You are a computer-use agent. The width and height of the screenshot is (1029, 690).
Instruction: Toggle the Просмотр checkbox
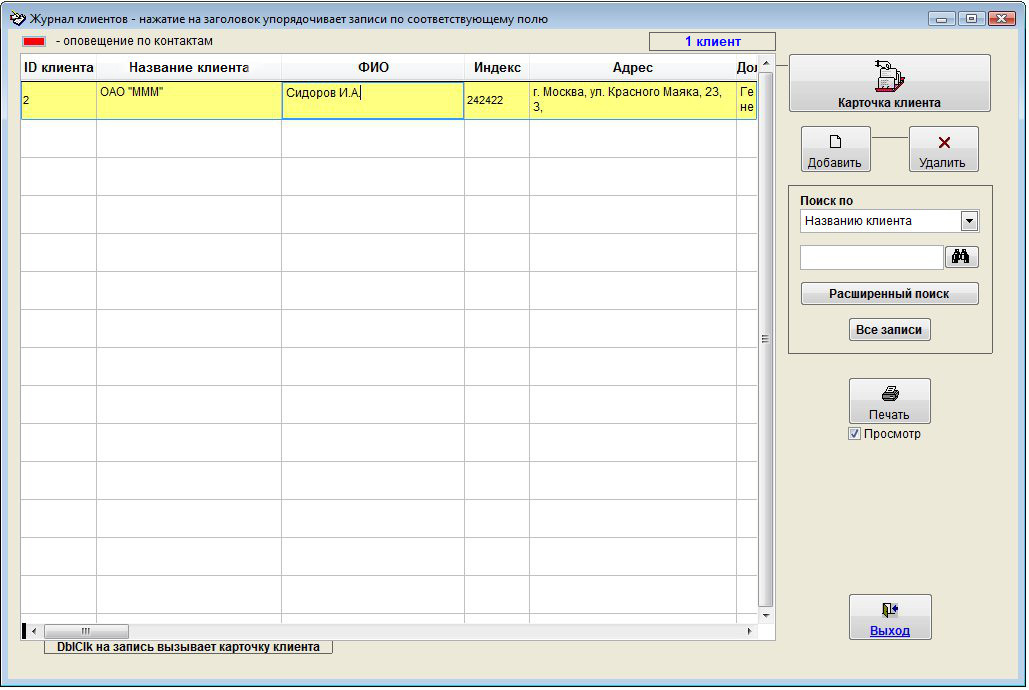(854, 434)
